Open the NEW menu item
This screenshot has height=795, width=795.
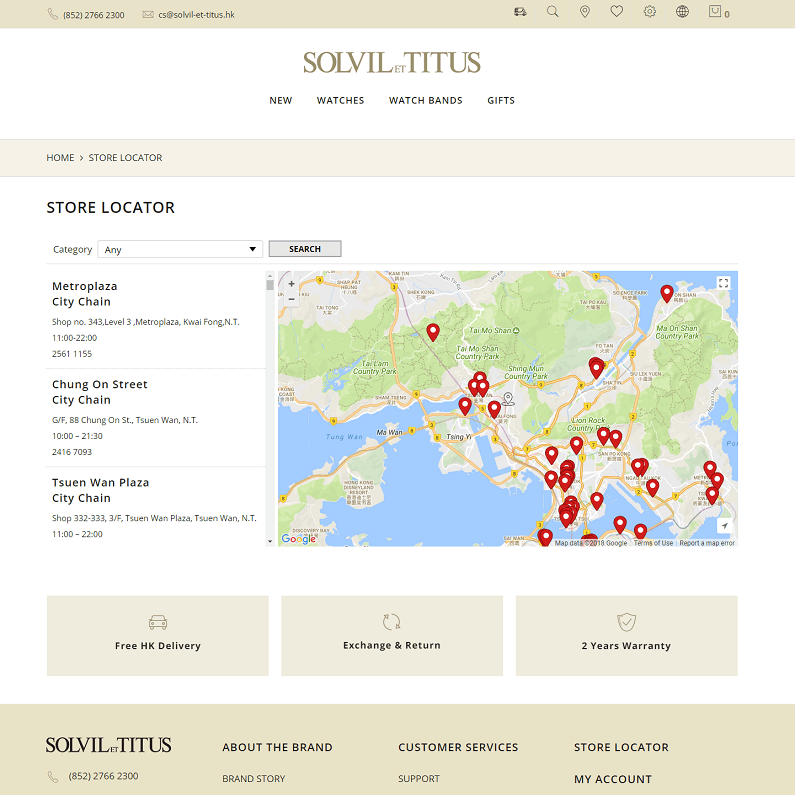pyautogui.click(x=280, y=100)
